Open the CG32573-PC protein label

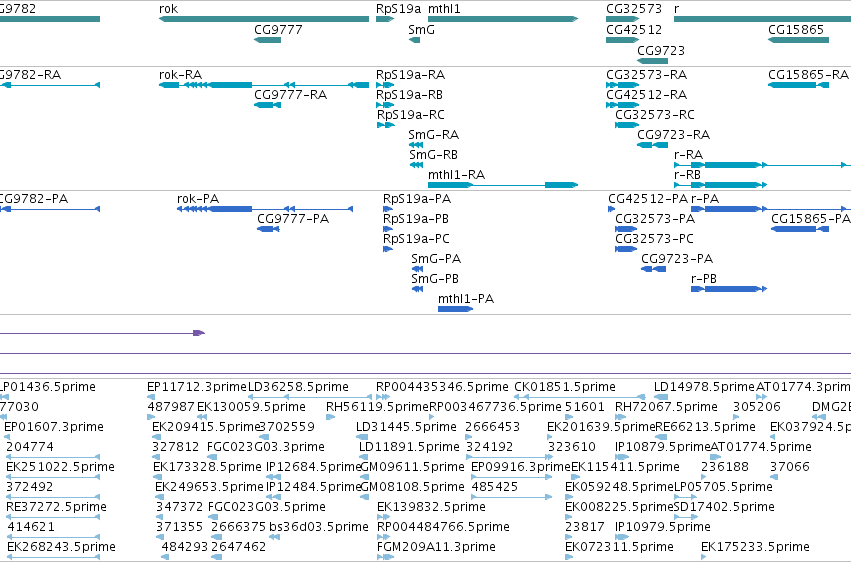tap(654, 239)
